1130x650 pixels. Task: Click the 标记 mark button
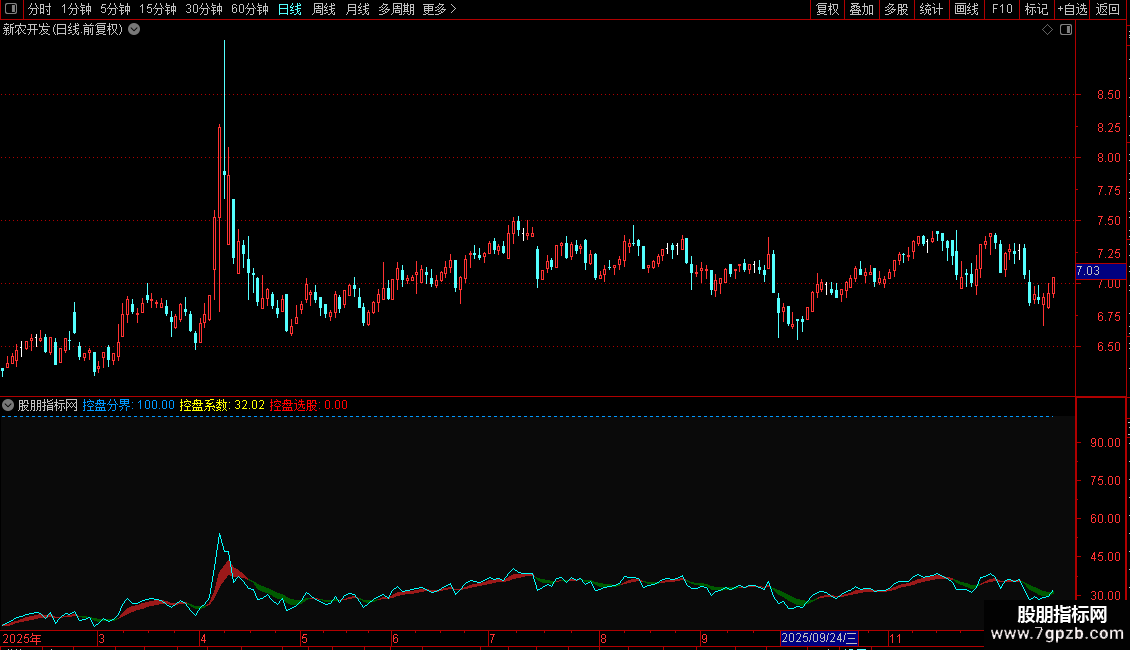(x=1036, y=9)
